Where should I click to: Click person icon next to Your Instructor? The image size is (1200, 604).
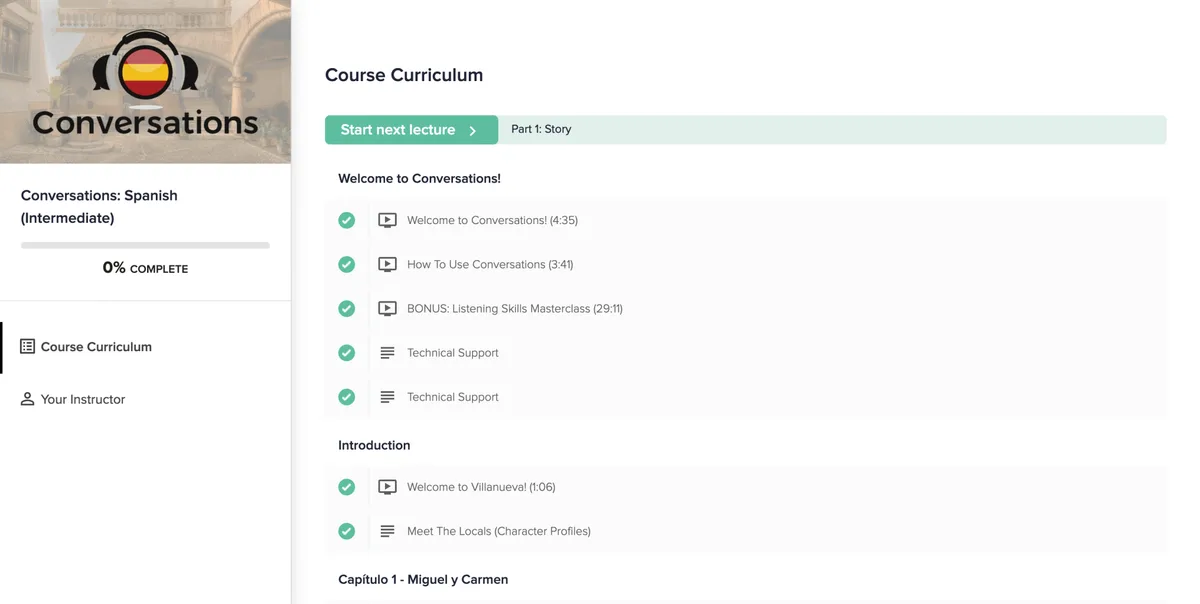(27, 399)
